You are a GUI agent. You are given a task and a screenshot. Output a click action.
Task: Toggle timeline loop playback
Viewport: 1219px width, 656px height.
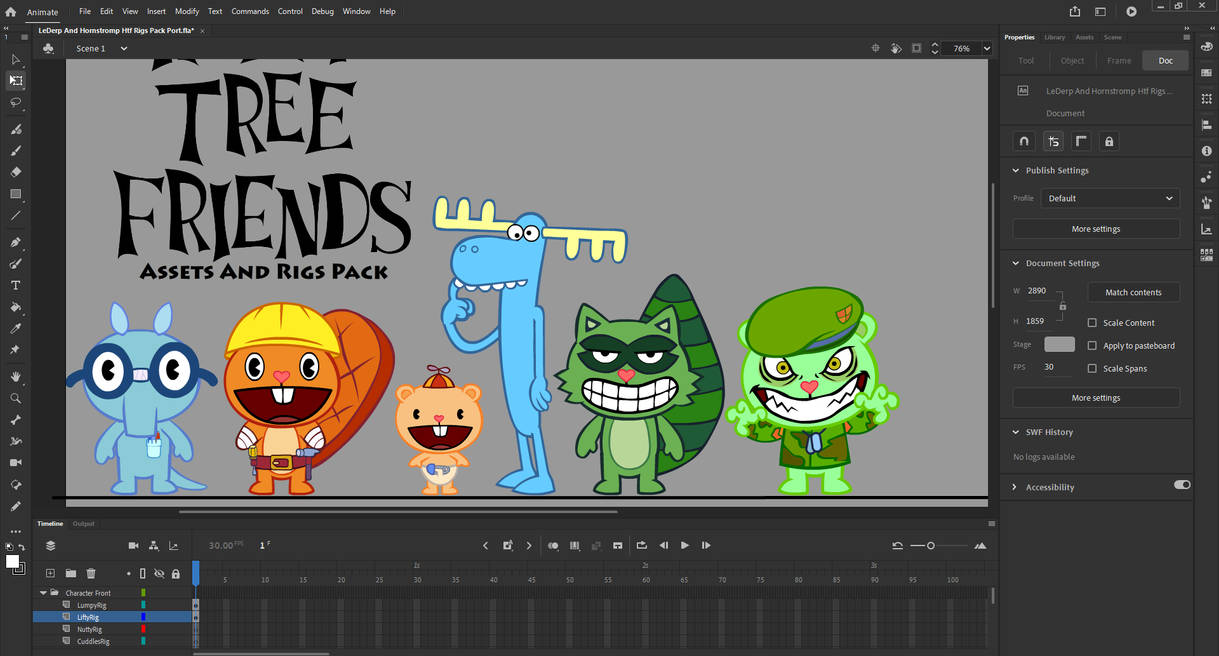pyautogui.click(x=641, y=546)
